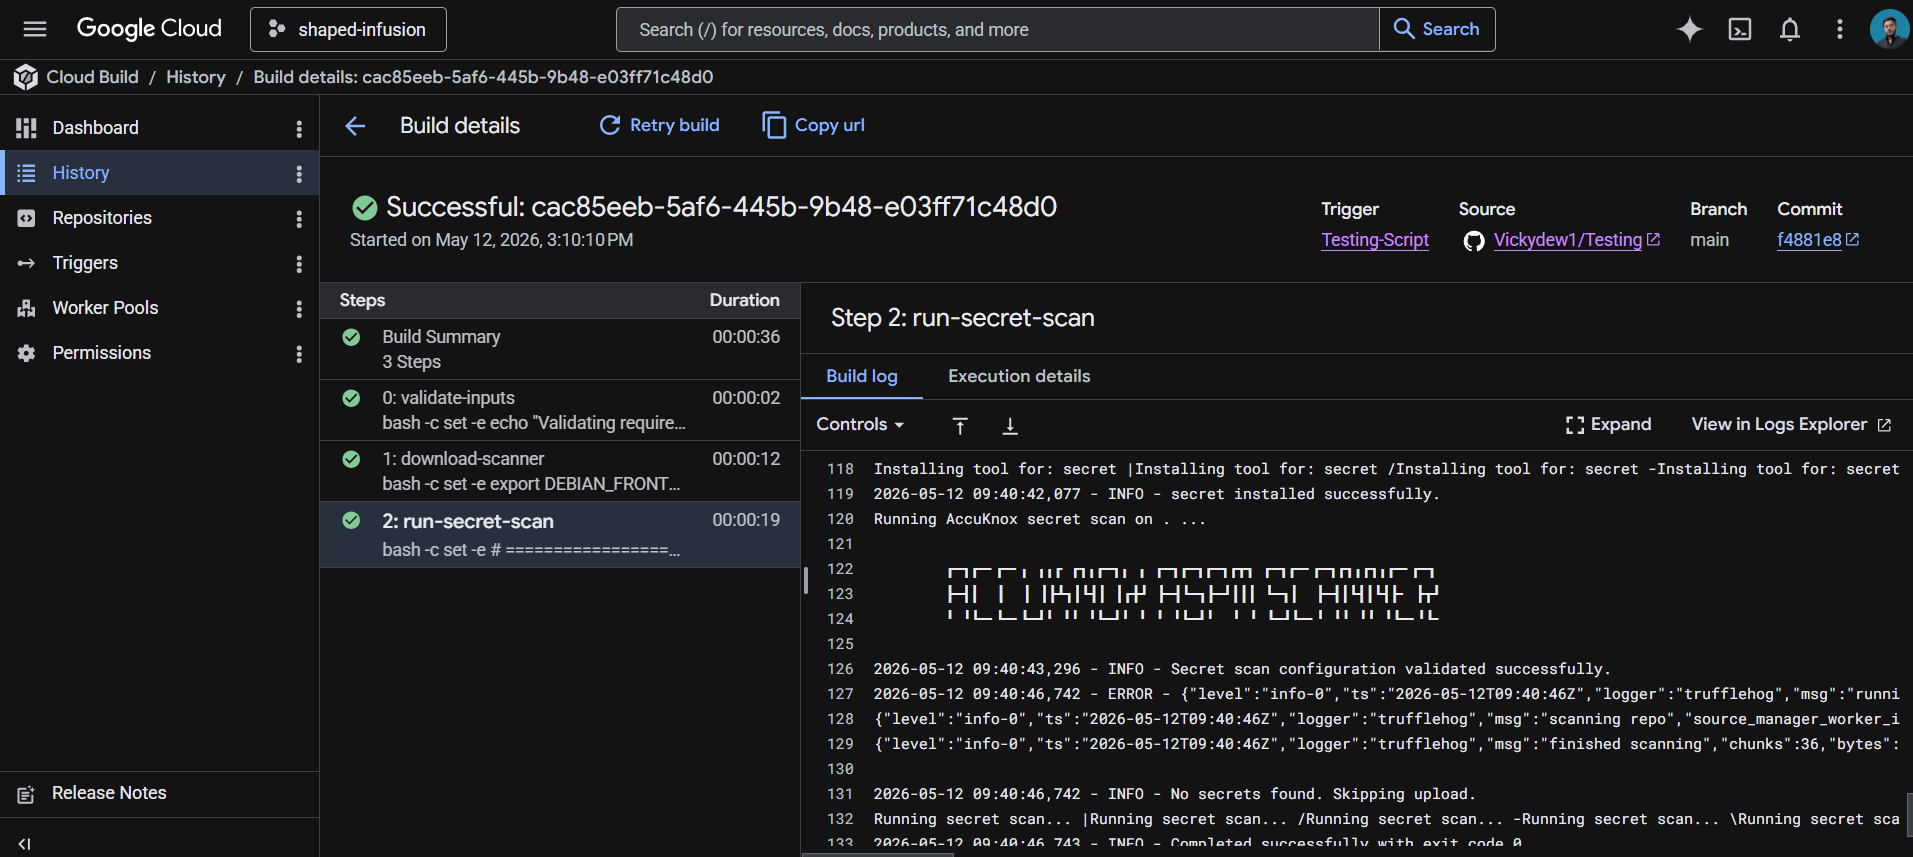Switch to the Build log tab
This screenshot has width=1913, height=857.
click(x=862, y=376)
